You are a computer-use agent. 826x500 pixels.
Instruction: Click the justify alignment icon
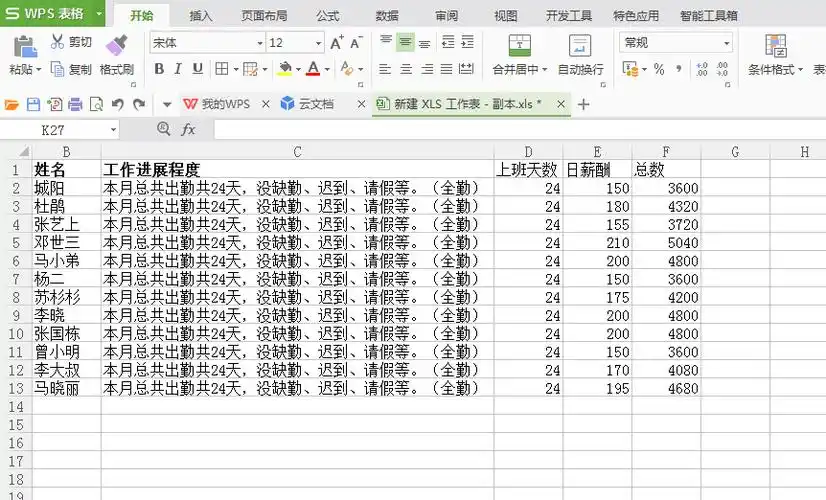tap(446, 69)
